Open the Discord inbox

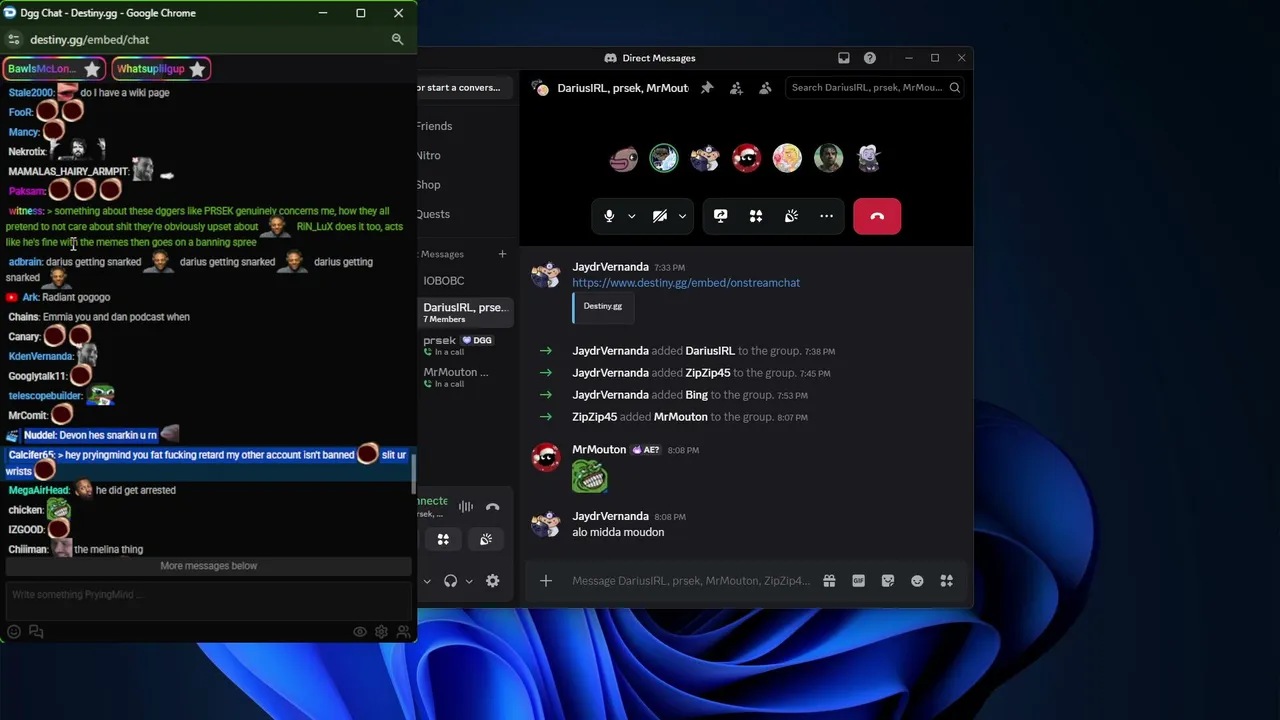coord(843,58)
